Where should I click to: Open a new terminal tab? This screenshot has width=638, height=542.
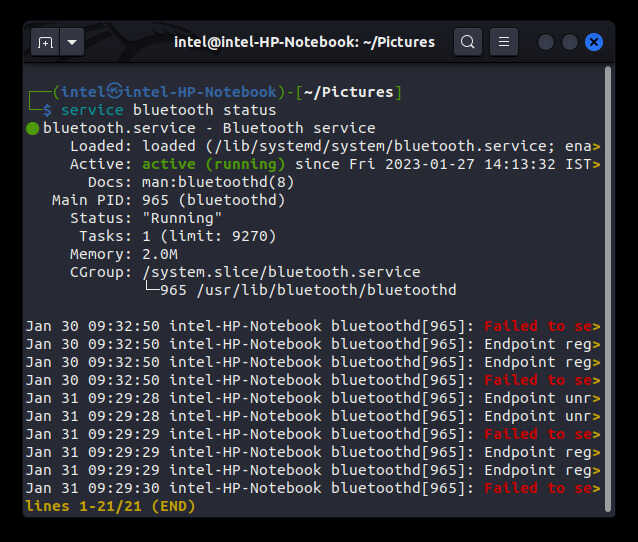45,42
